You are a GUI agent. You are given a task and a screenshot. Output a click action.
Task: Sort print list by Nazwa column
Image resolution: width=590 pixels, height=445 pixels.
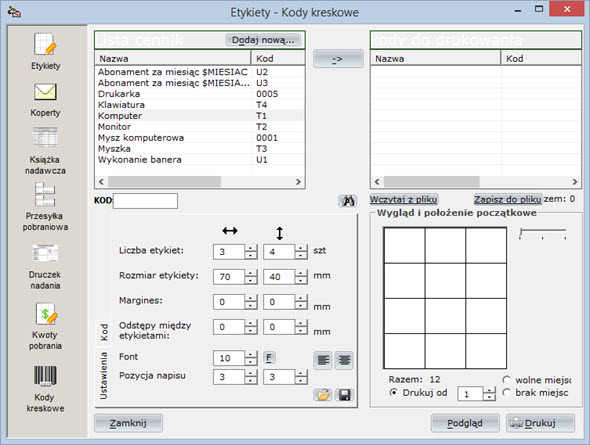(436, 58)
